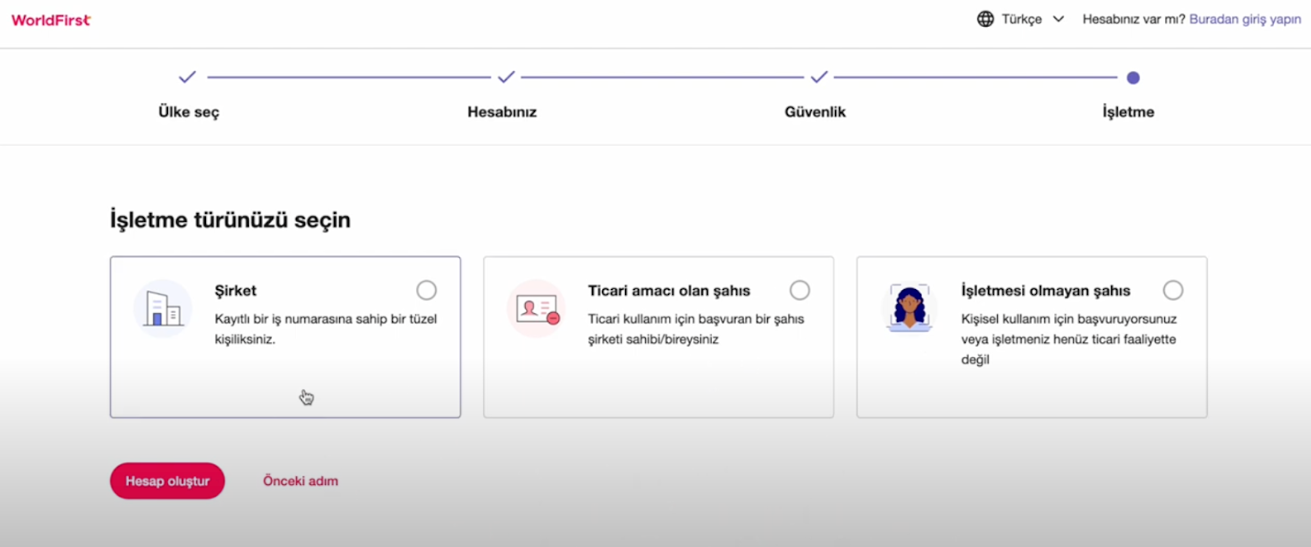Click the globe language icon

pos(985,19)
